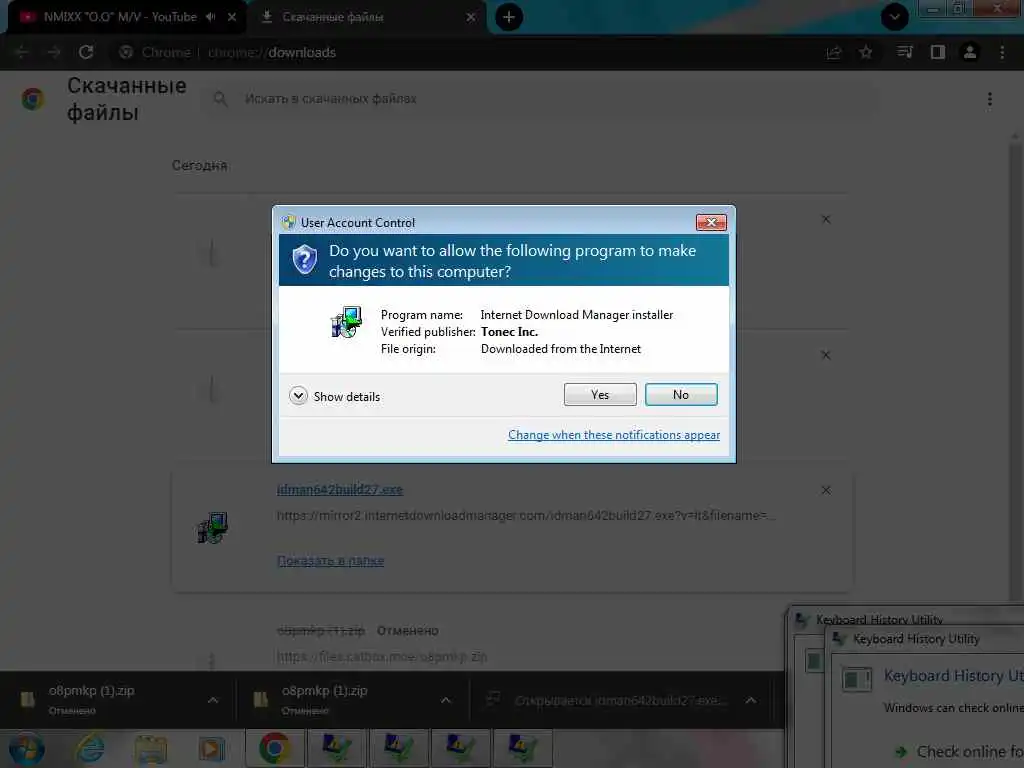The width and height of the screenshot is (1024, 768).
Task: Click the share page icon
Action: point(834,52)
